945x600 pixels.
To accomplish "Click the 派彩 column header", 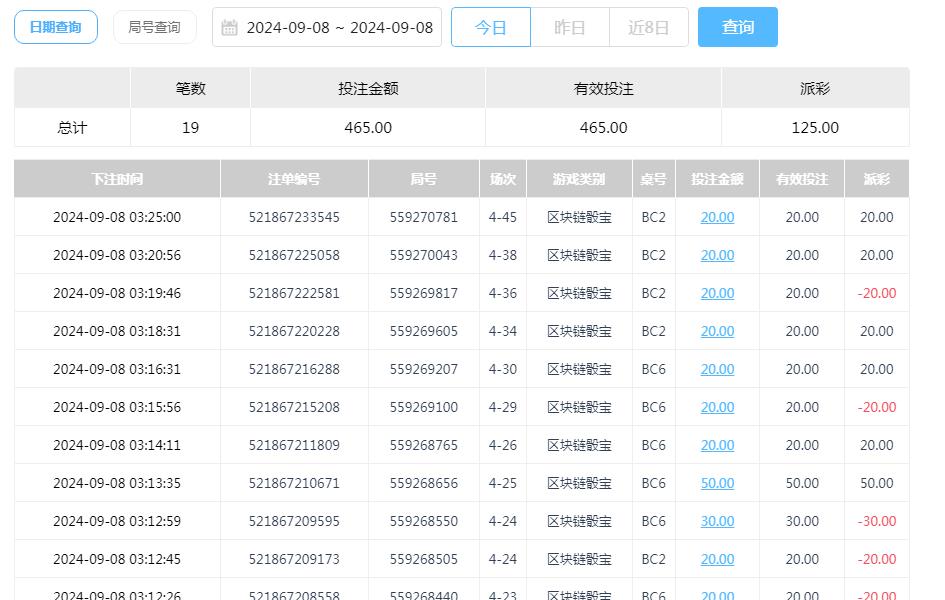I will [x=875, y=179].
